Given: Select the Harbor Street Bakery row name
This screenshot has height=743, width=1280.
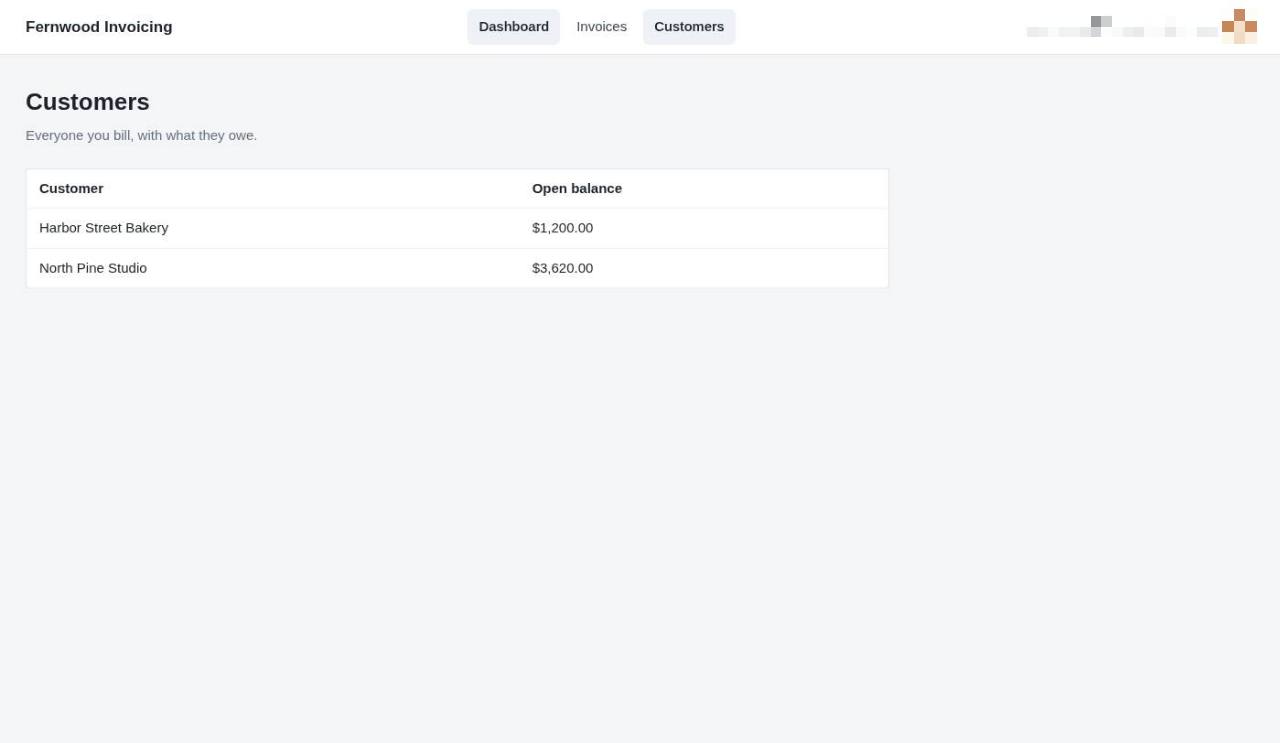Looking at the screenshot, I should tap(104, 228).
